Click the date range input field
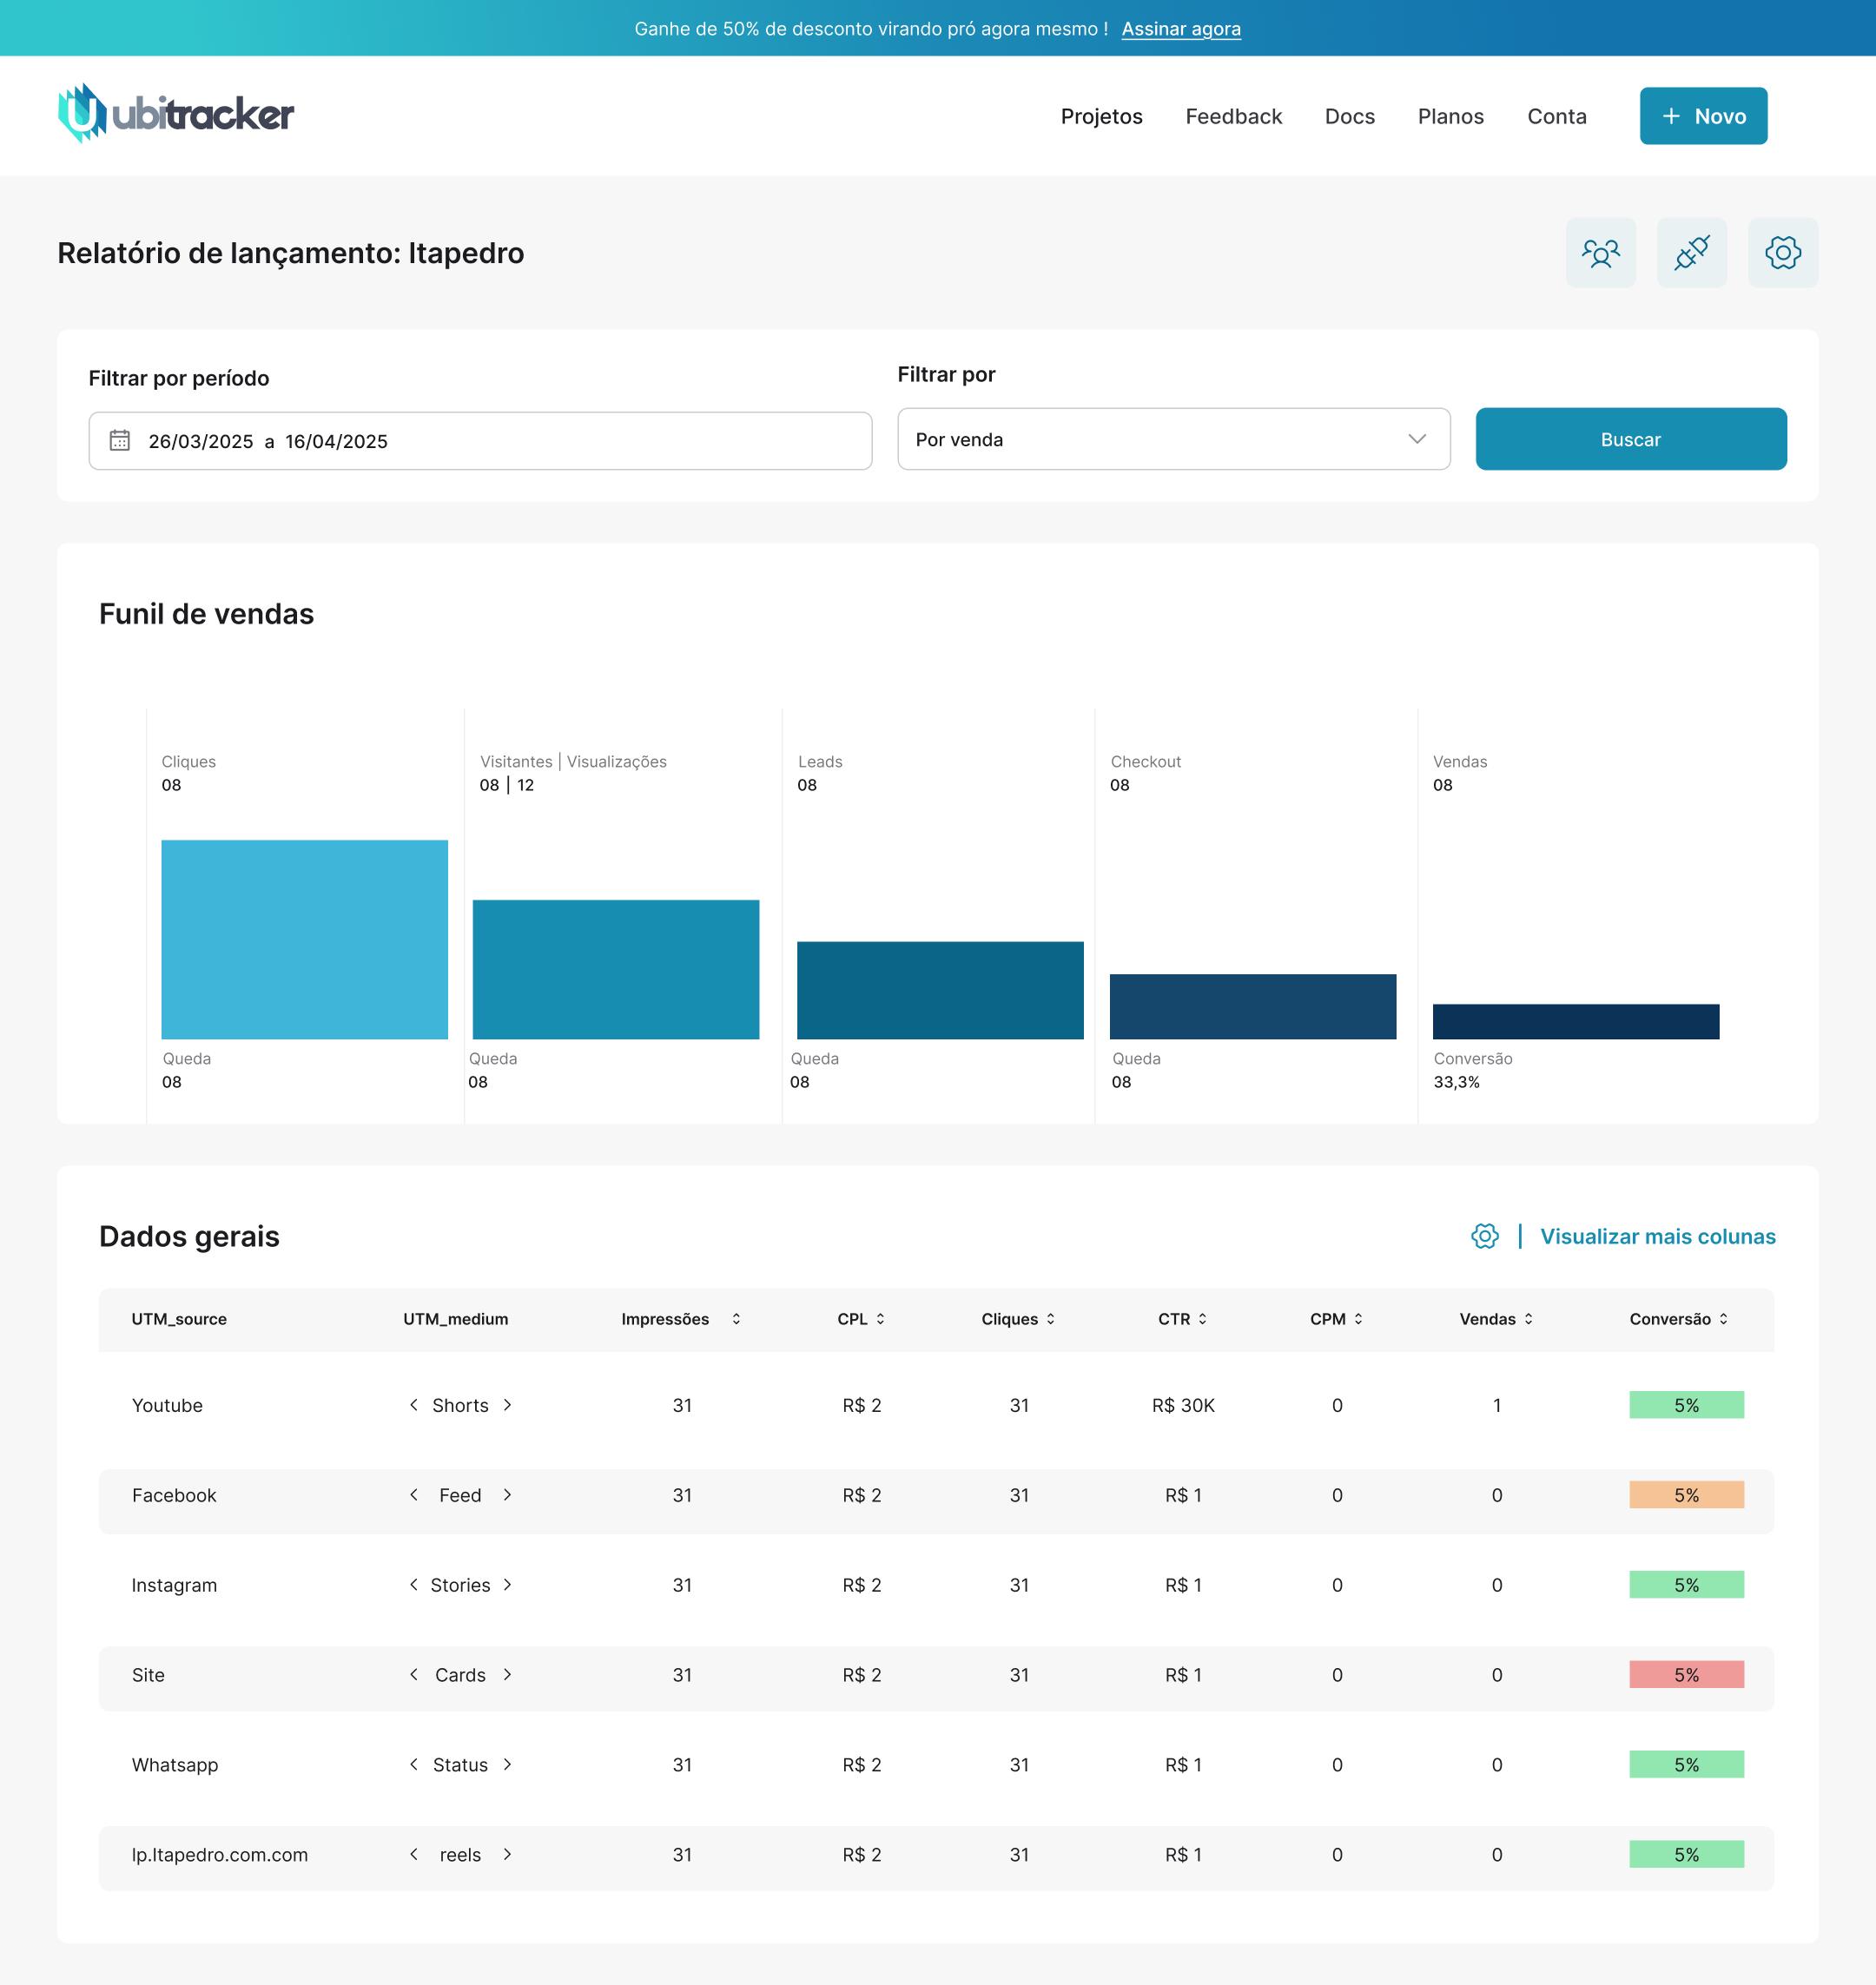The image size is (1876, 1985). [x=480, y=441]
